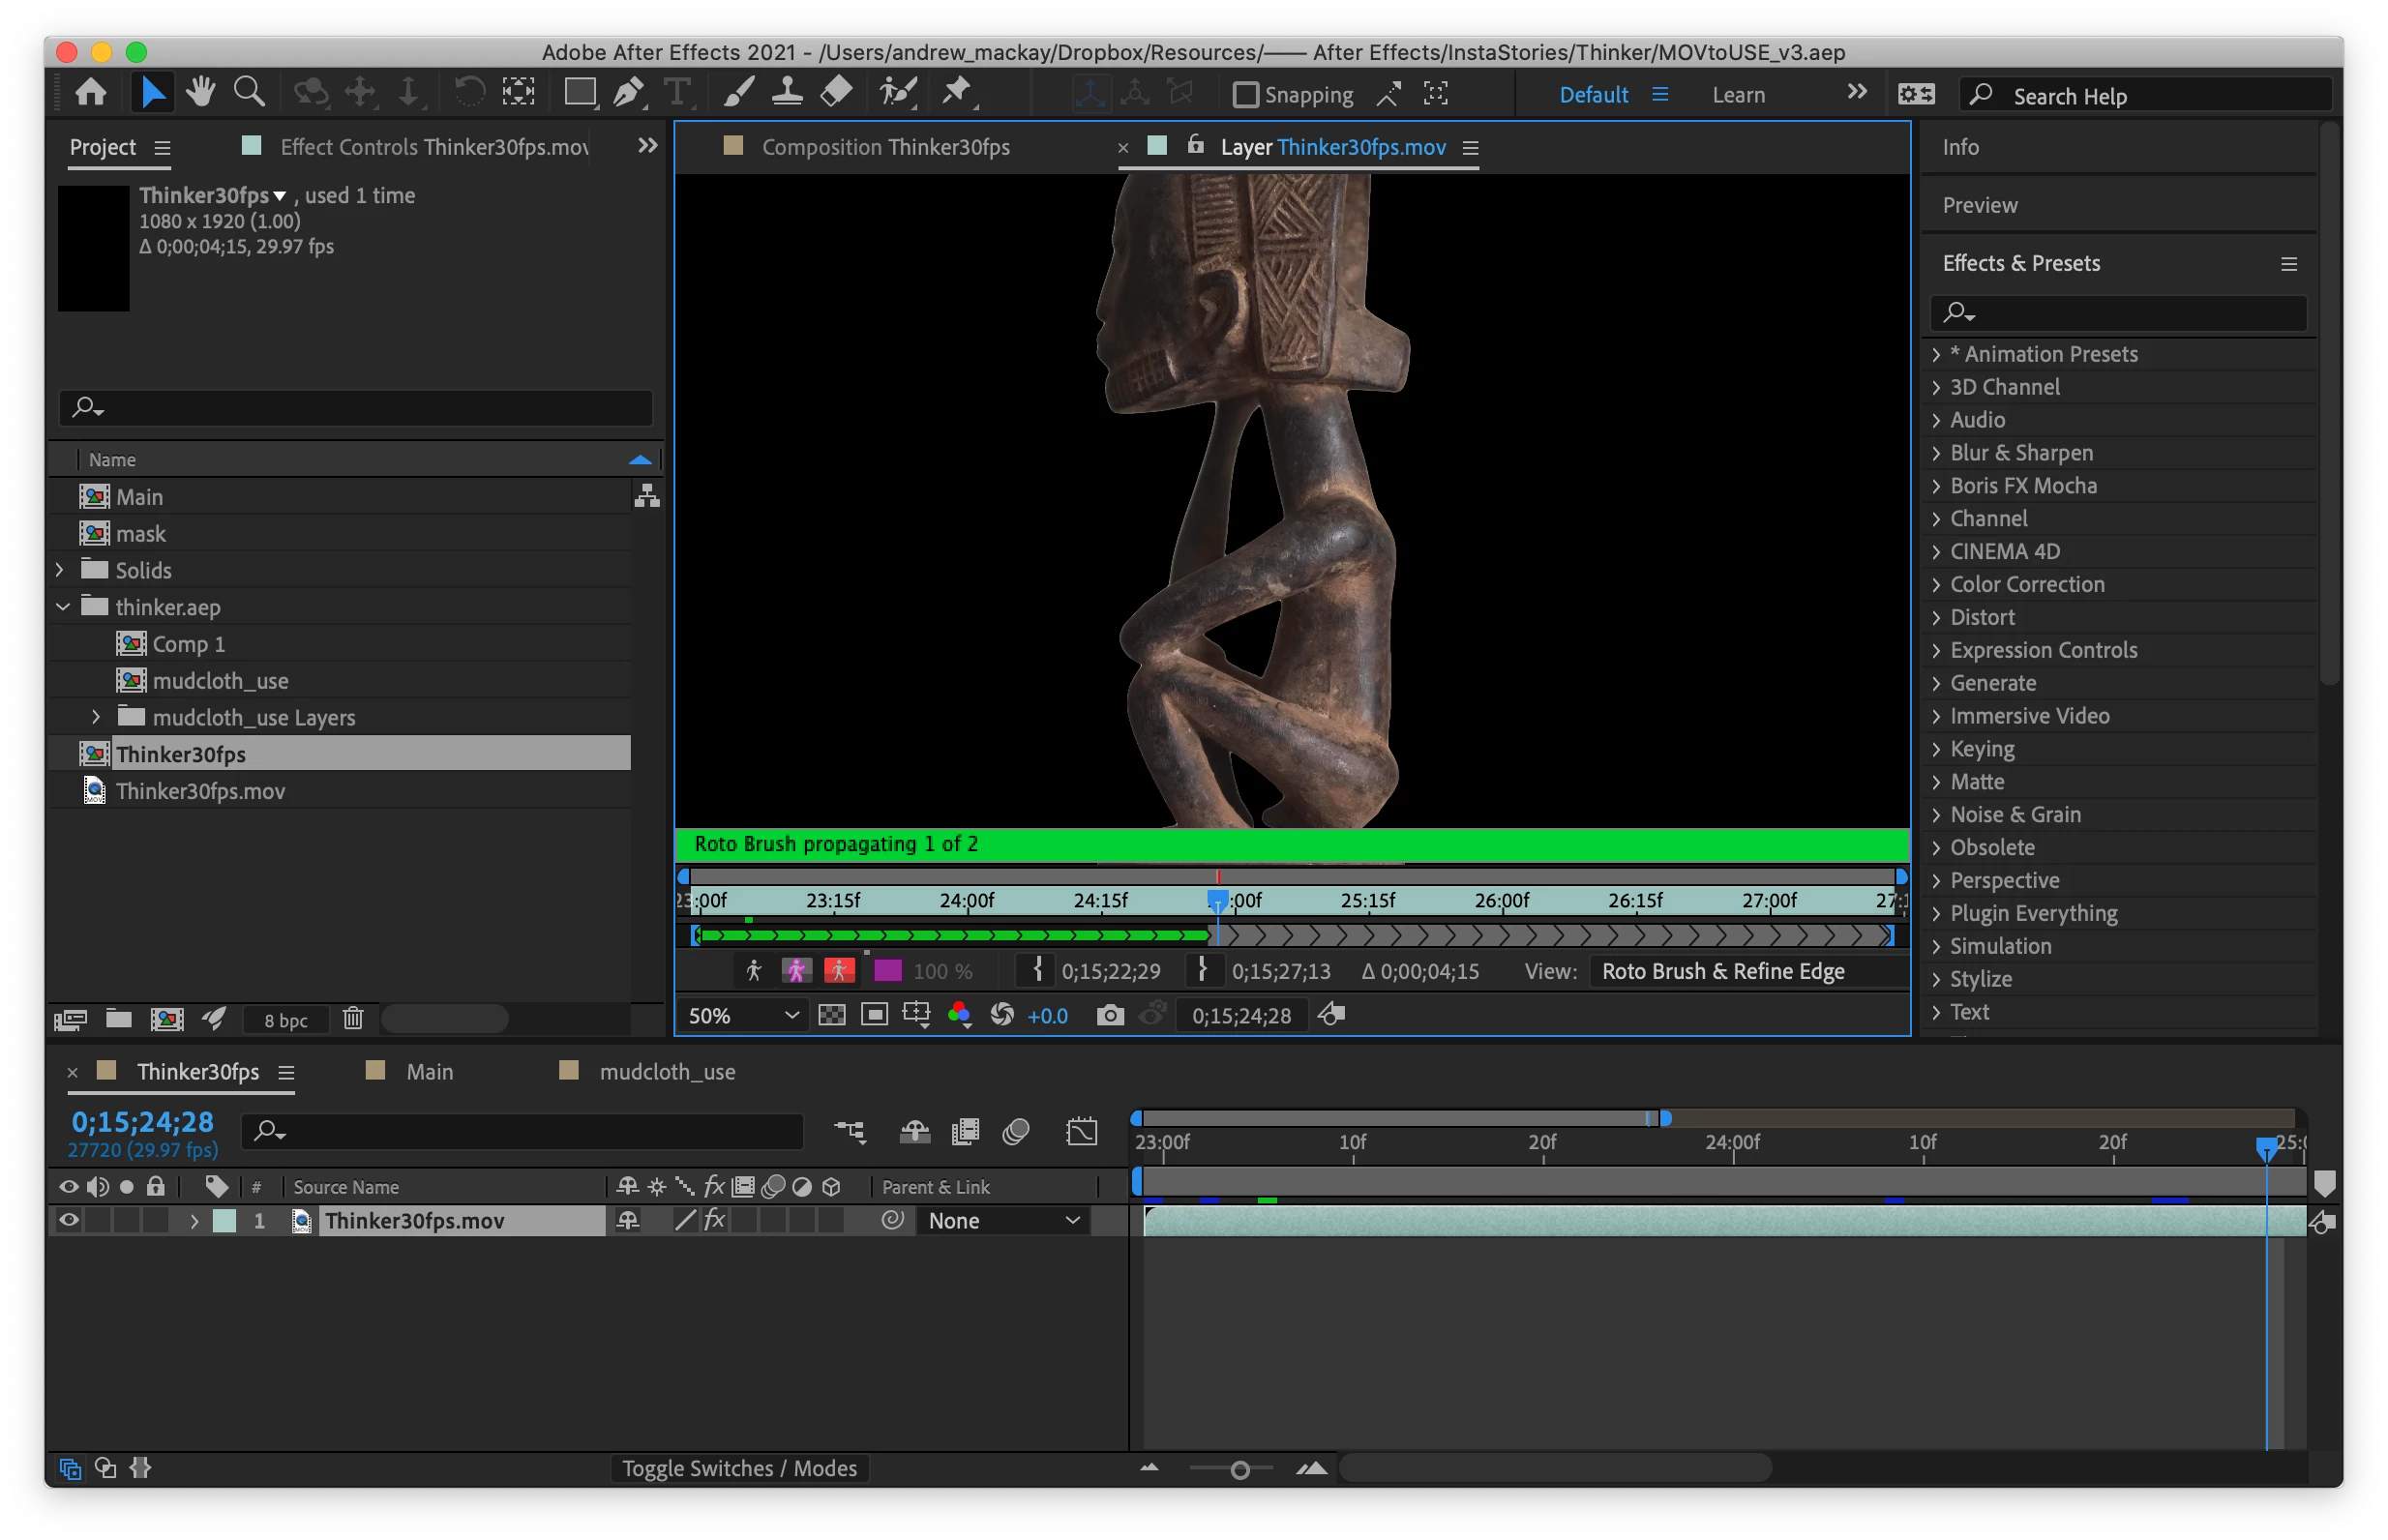Select the Roto Brush tool

click(897, 93)
